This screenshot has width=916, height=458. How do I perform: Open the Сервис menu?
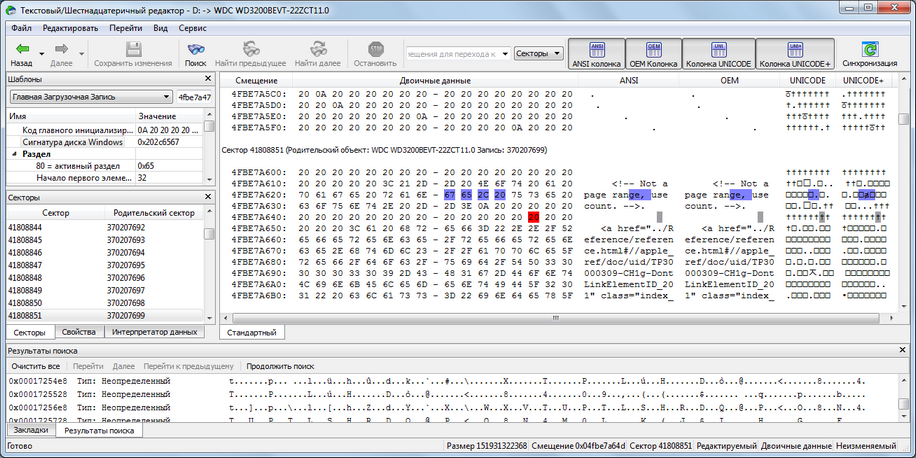coord(192,27)
